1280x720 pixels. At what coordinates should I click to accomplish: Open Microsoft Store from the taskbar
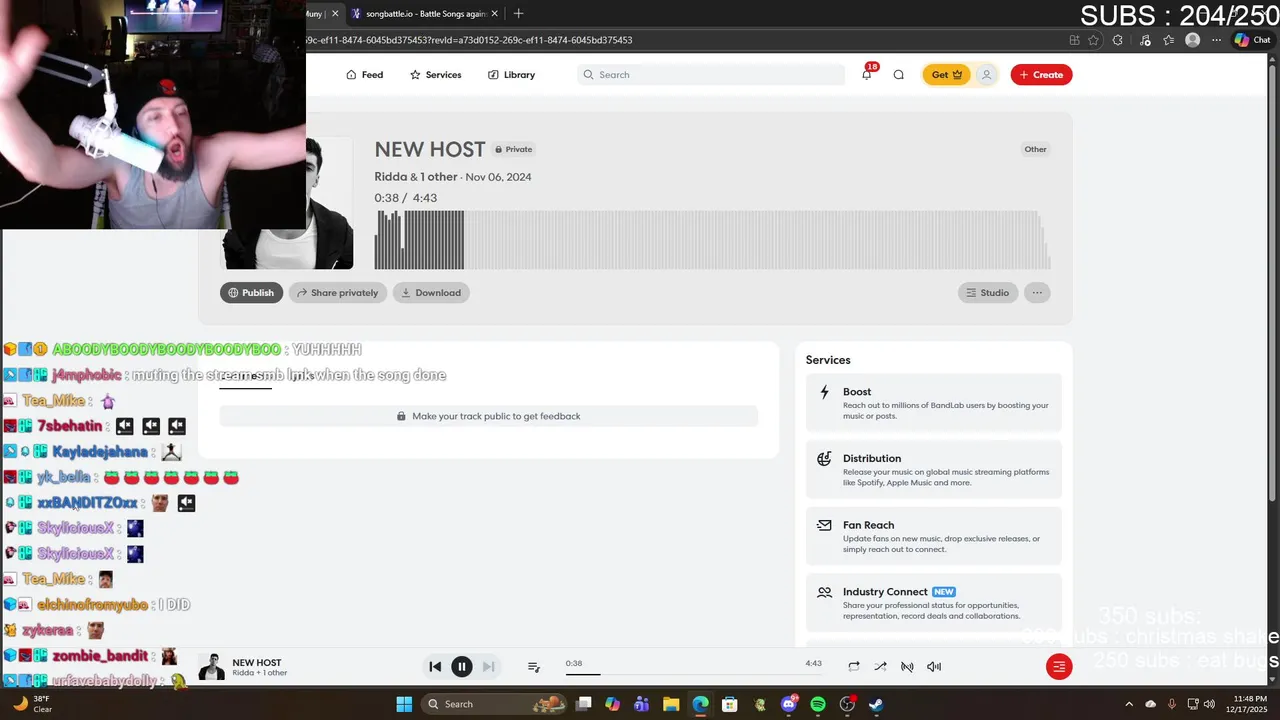tap(730, 704)
